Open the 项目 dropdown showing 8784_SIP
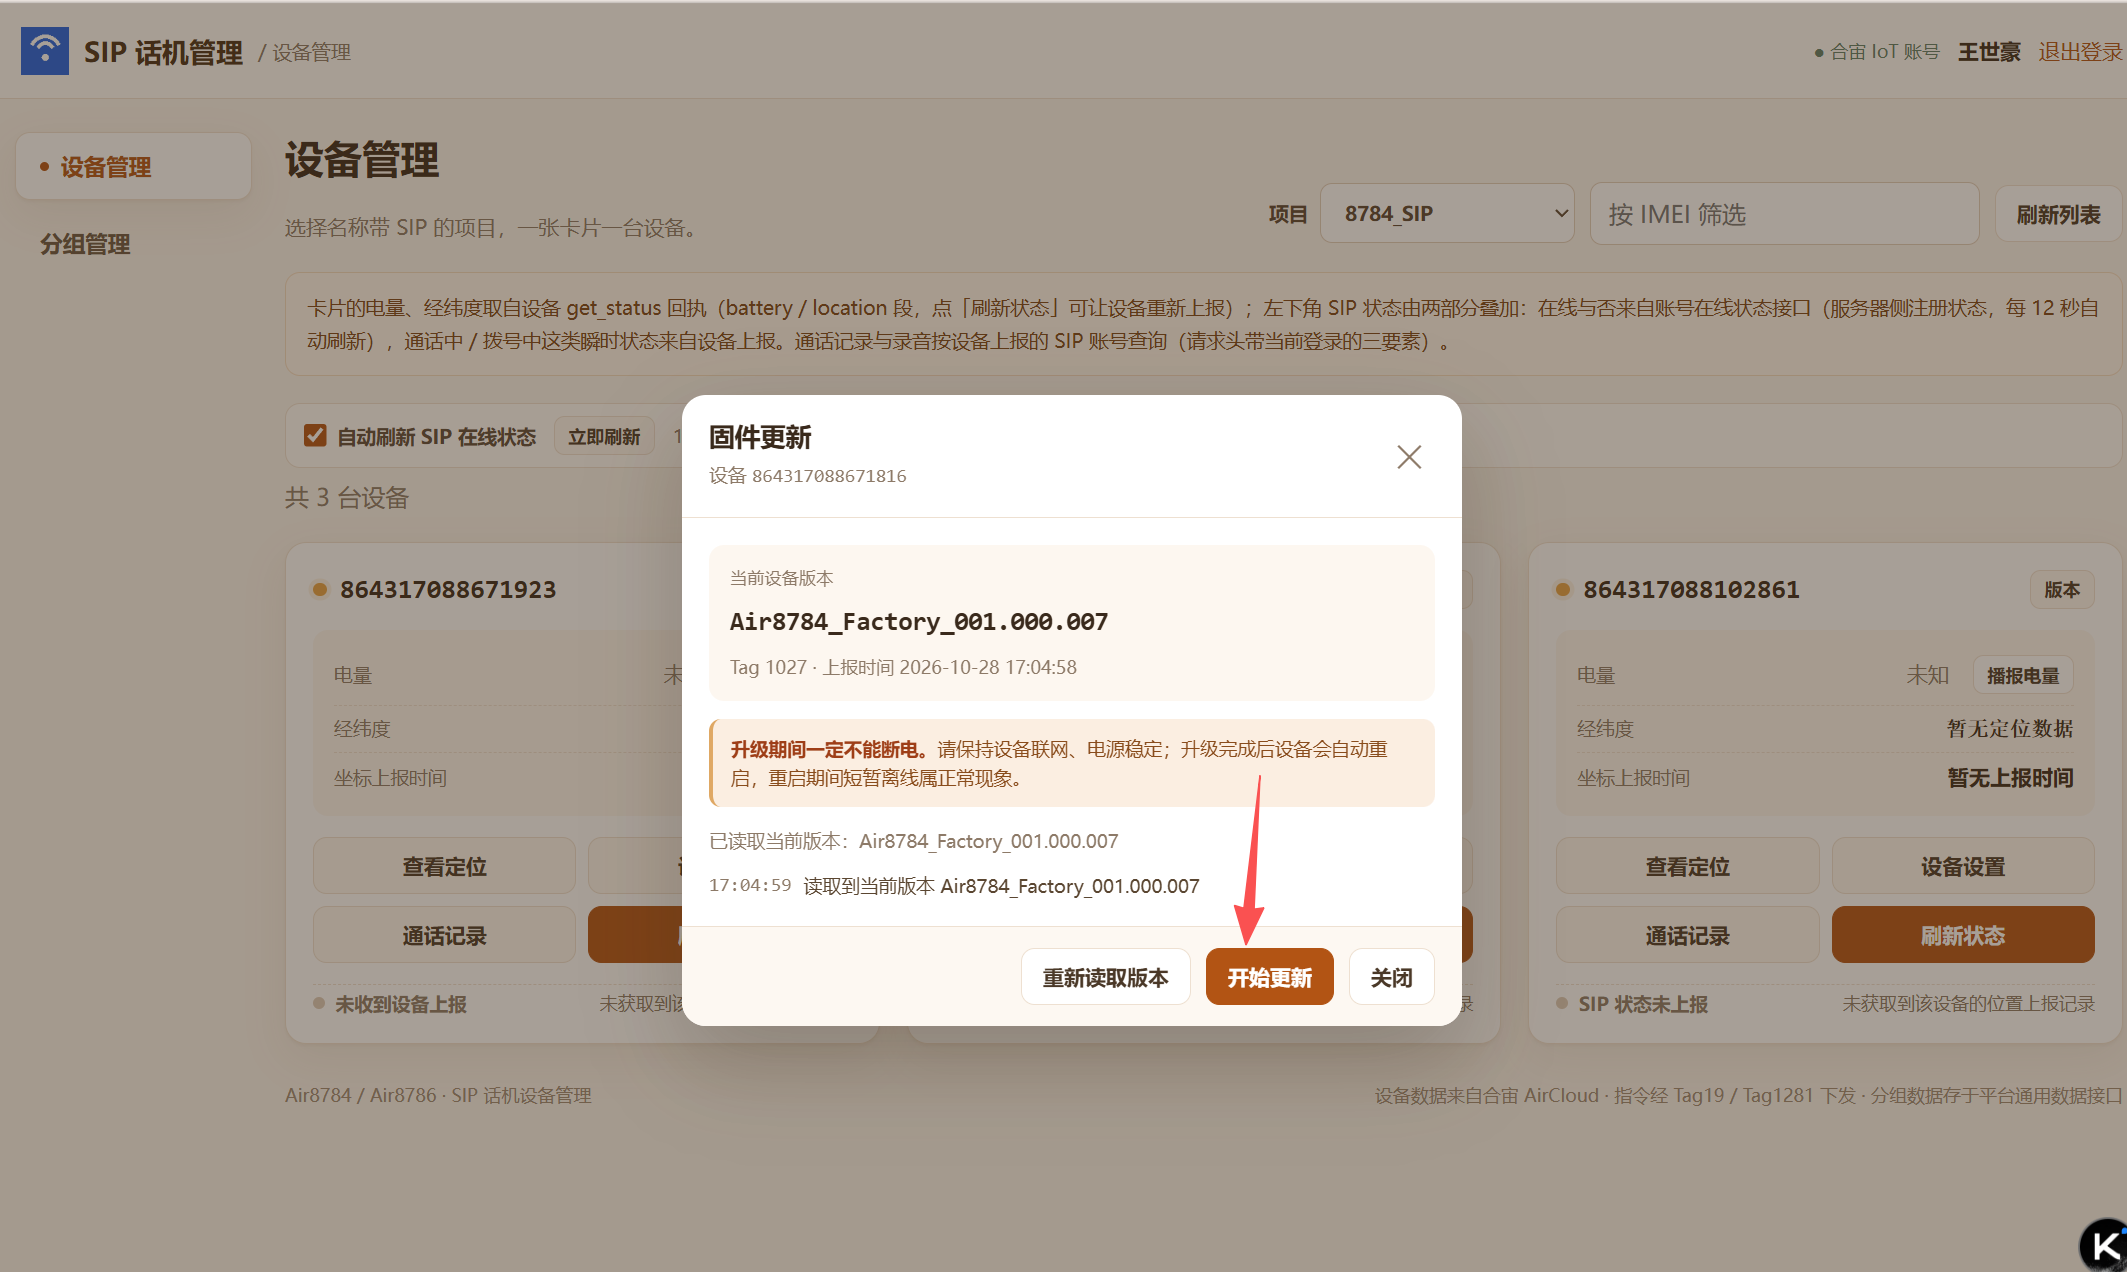This screenshot has width=2127, height=1272. tap(1447, 213)
